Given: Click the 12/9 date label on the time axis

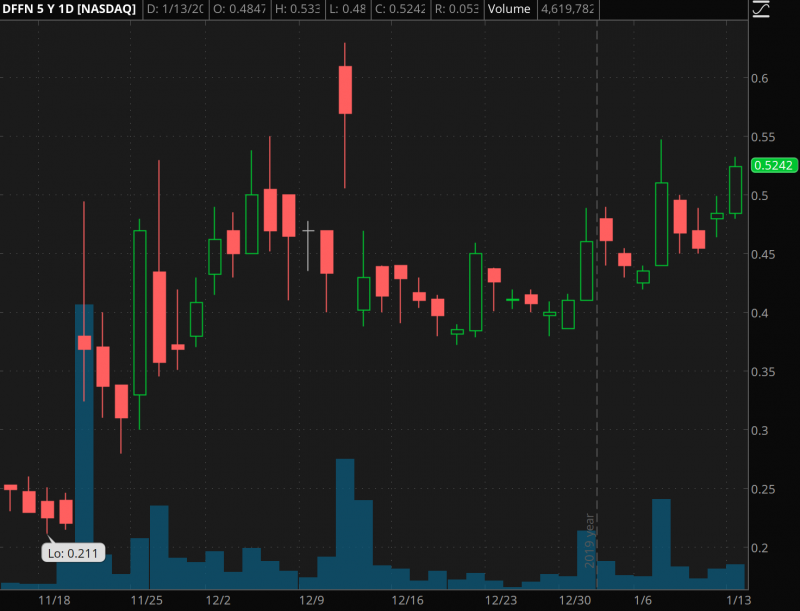Looking at the screenshot, I should [310, 600].
